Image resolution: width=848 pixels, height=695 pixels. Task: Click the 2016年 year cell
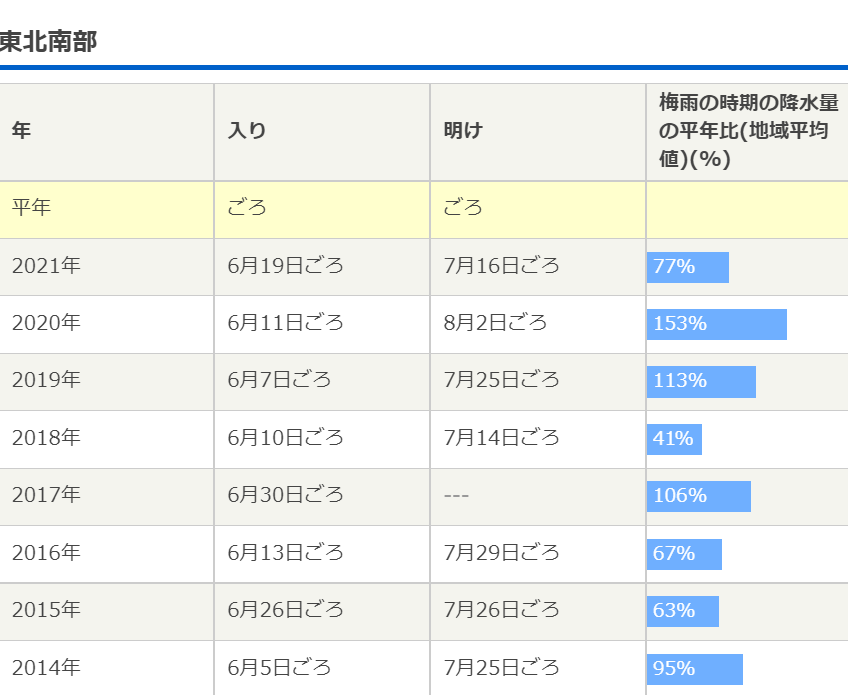47,553
